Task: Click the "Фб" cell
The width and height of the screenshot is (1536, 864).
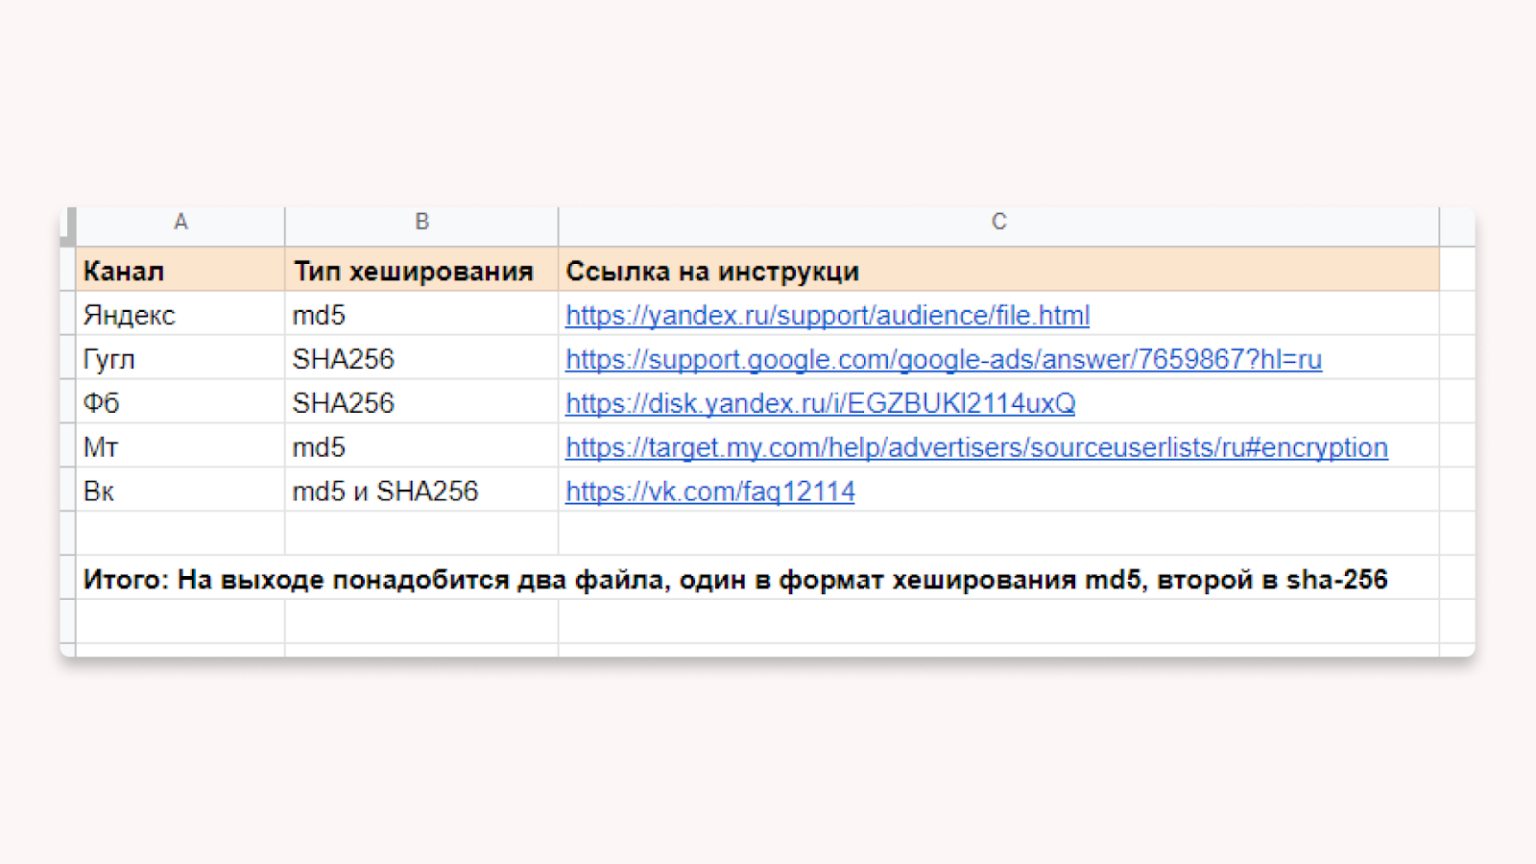Action: click(x=180, y=403)
